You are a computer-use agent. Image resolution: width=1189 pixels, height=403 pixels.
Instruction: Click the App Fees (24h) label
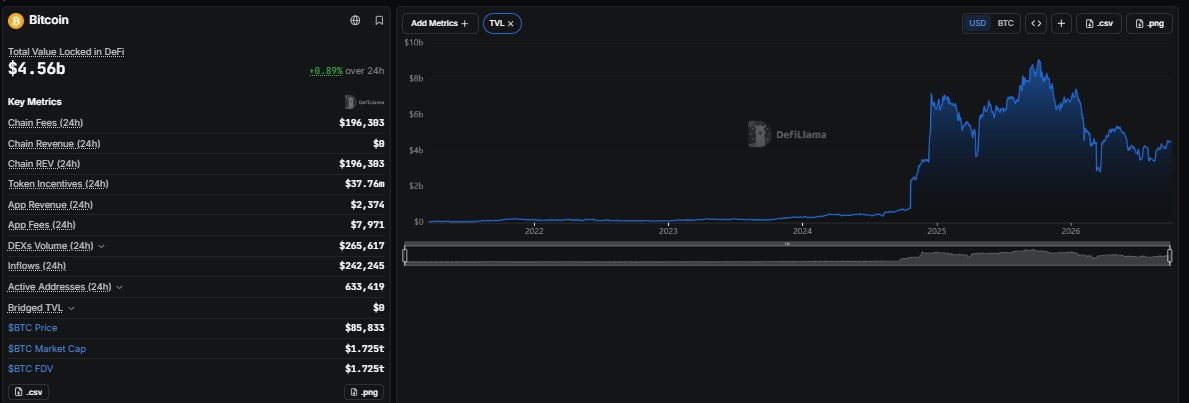[42, 225]
